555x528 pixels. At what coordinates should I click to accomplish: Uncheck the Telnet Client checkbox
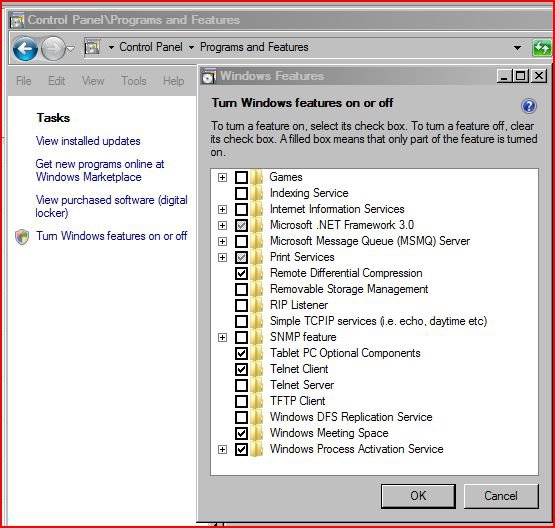coord(241,369)
